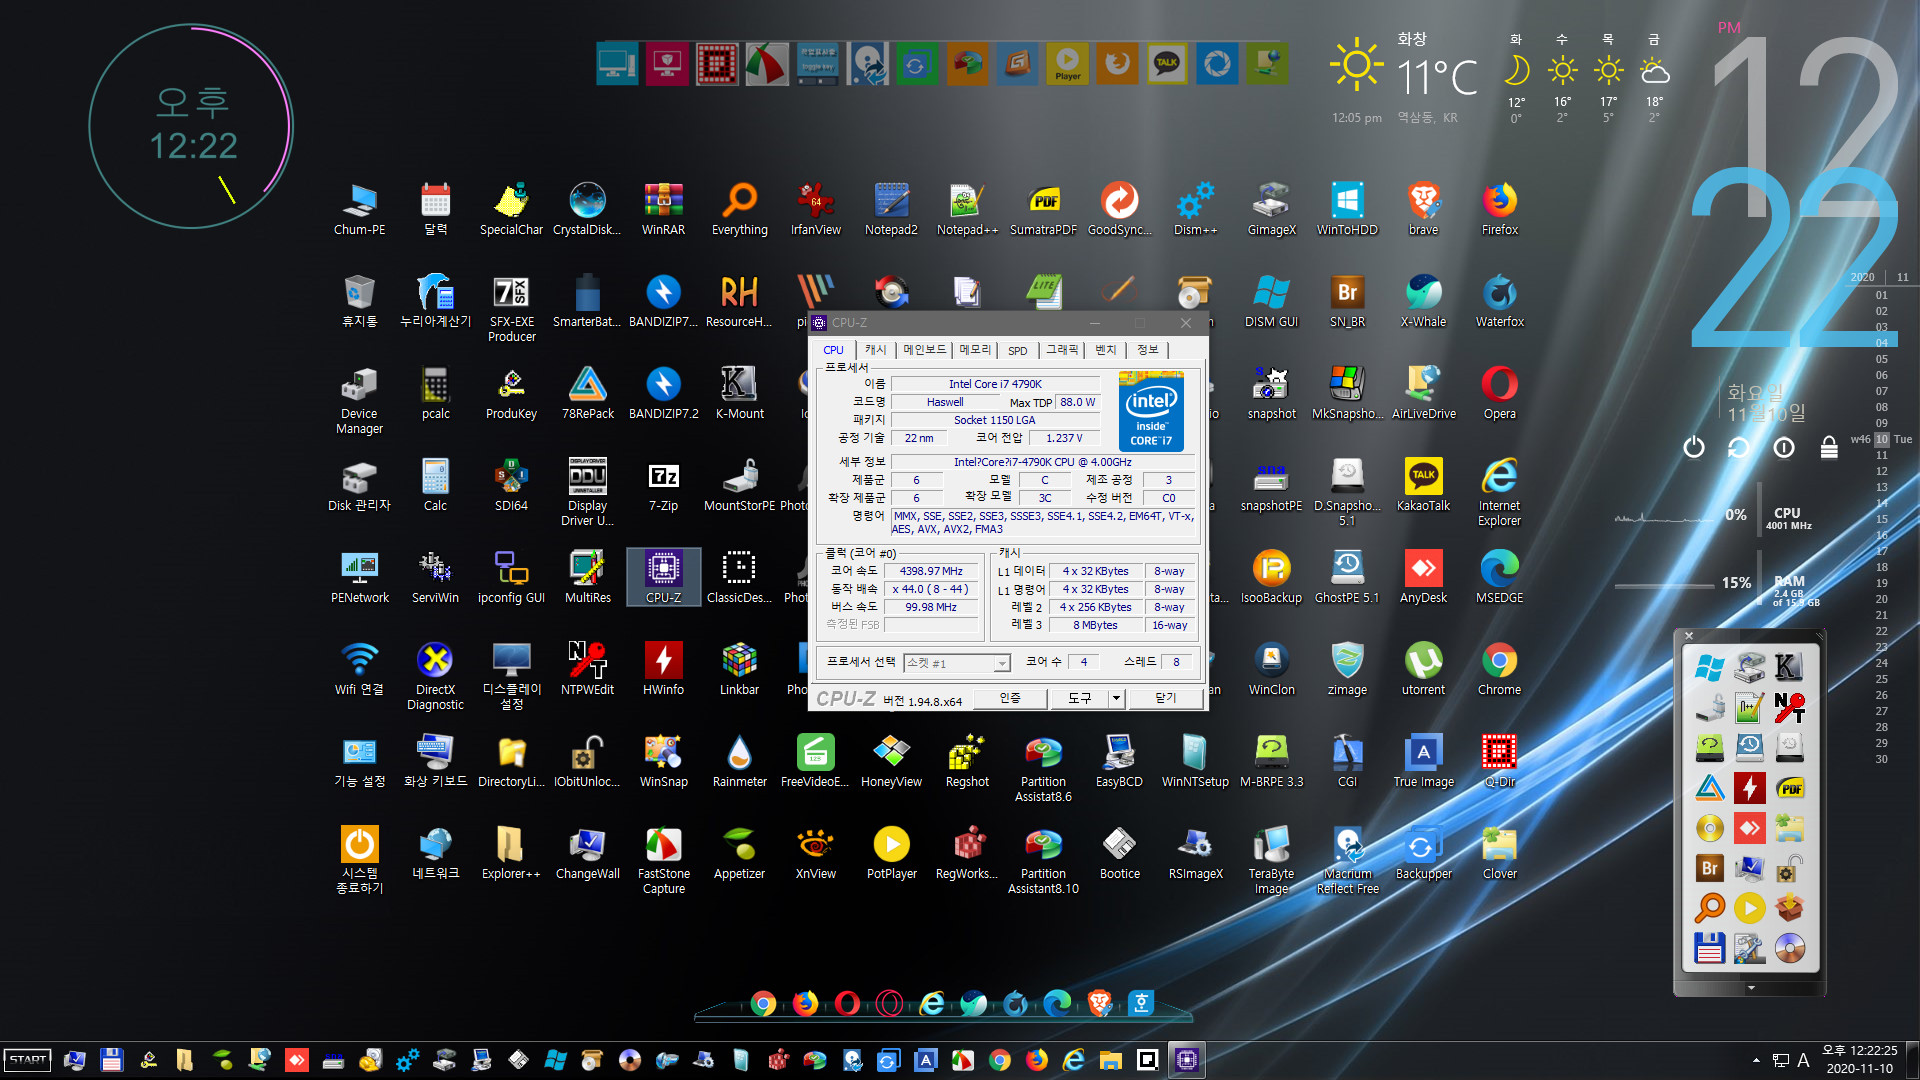
Task: Switch to the 그래픽 tab in CPU-Z
Action: click(1062, 350)
